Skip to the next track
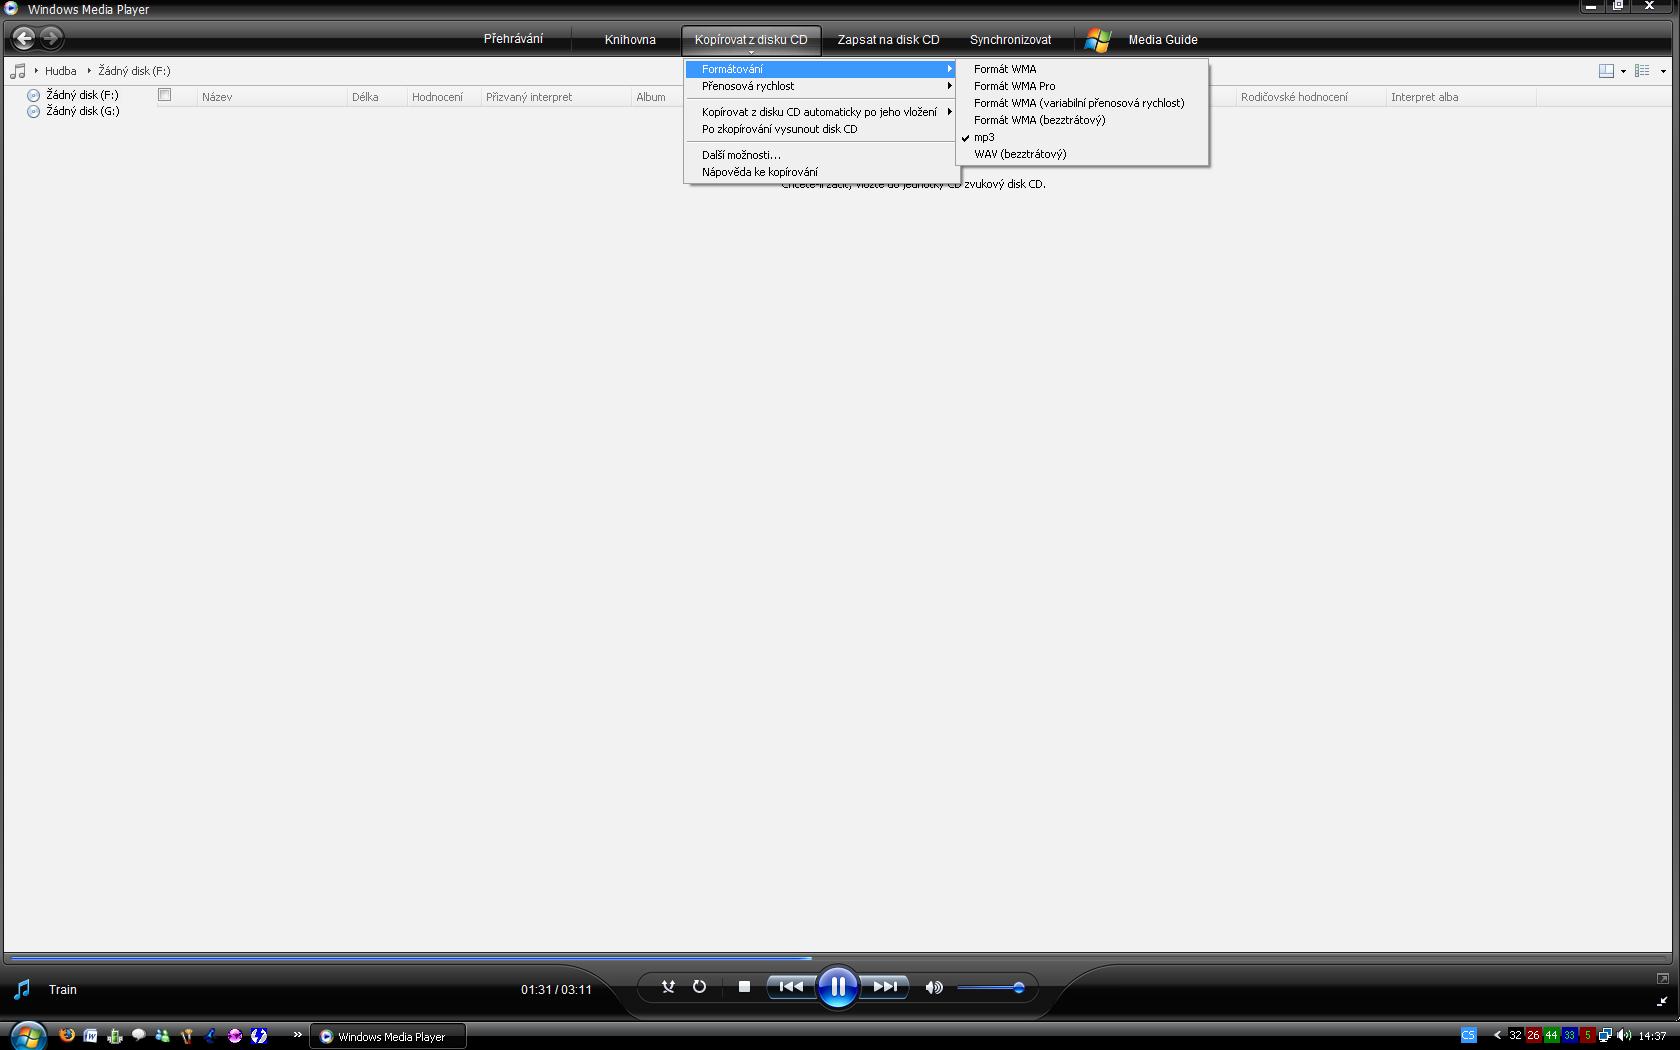This screenshot has width=1680, height=1050. (x=885, y=987)
